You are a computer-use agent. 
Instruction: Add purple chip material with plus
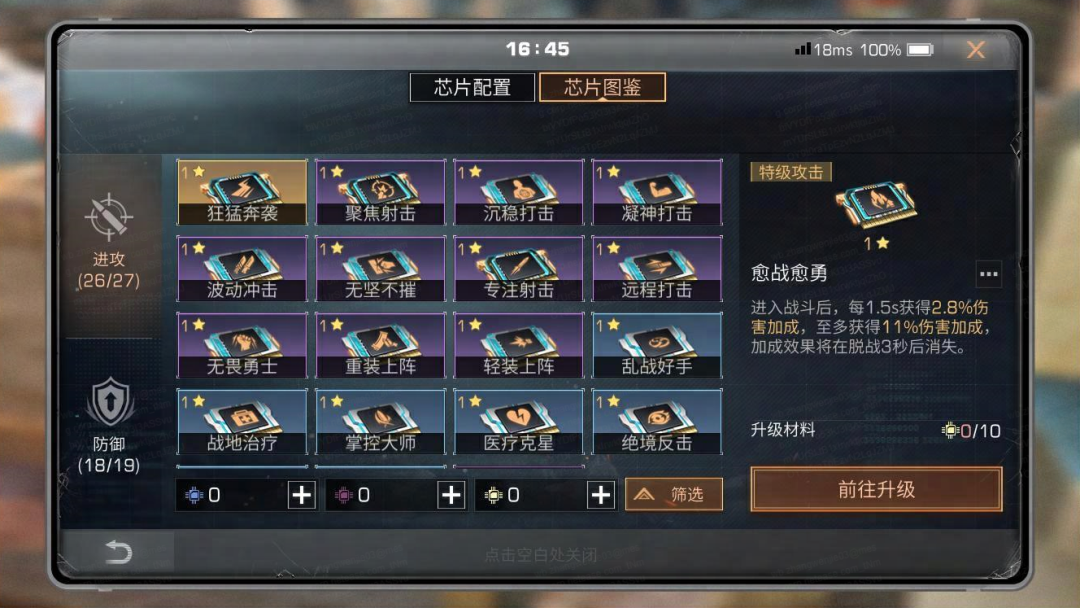[x=451, y=495]
